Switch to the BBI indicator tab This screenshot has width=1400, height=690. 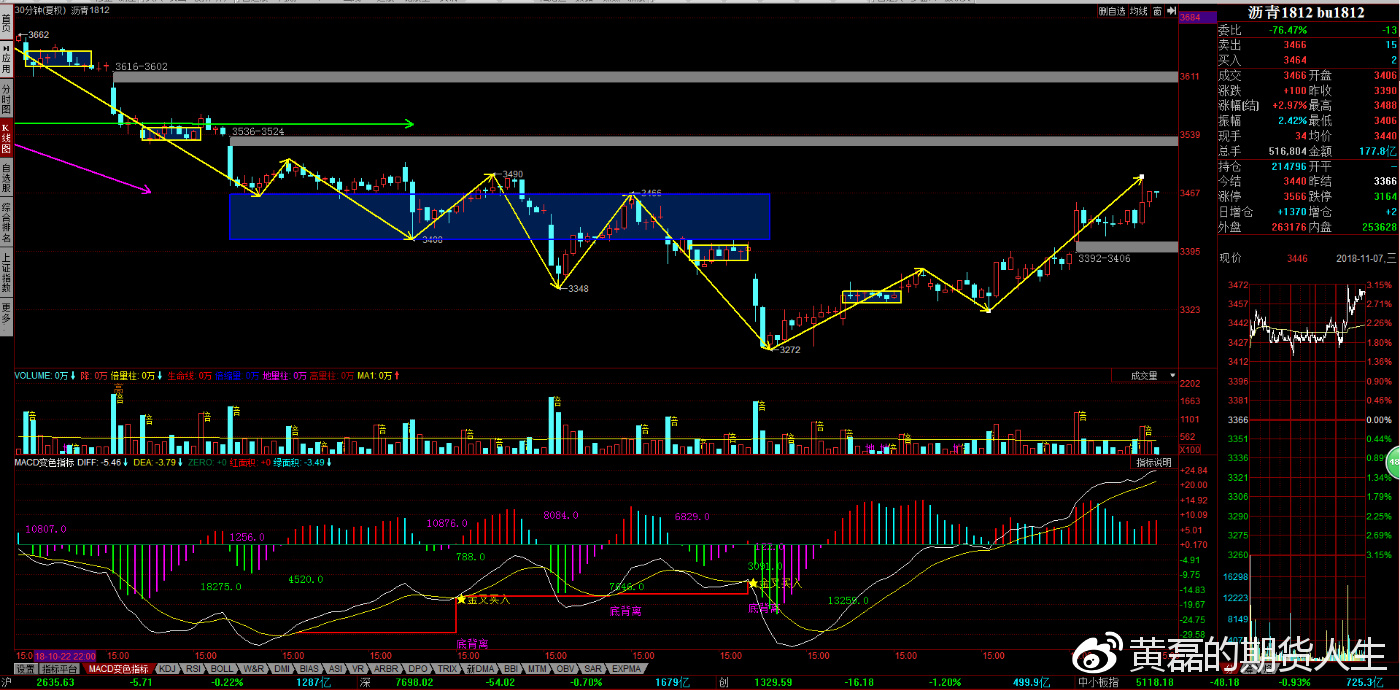pos(511,668)
